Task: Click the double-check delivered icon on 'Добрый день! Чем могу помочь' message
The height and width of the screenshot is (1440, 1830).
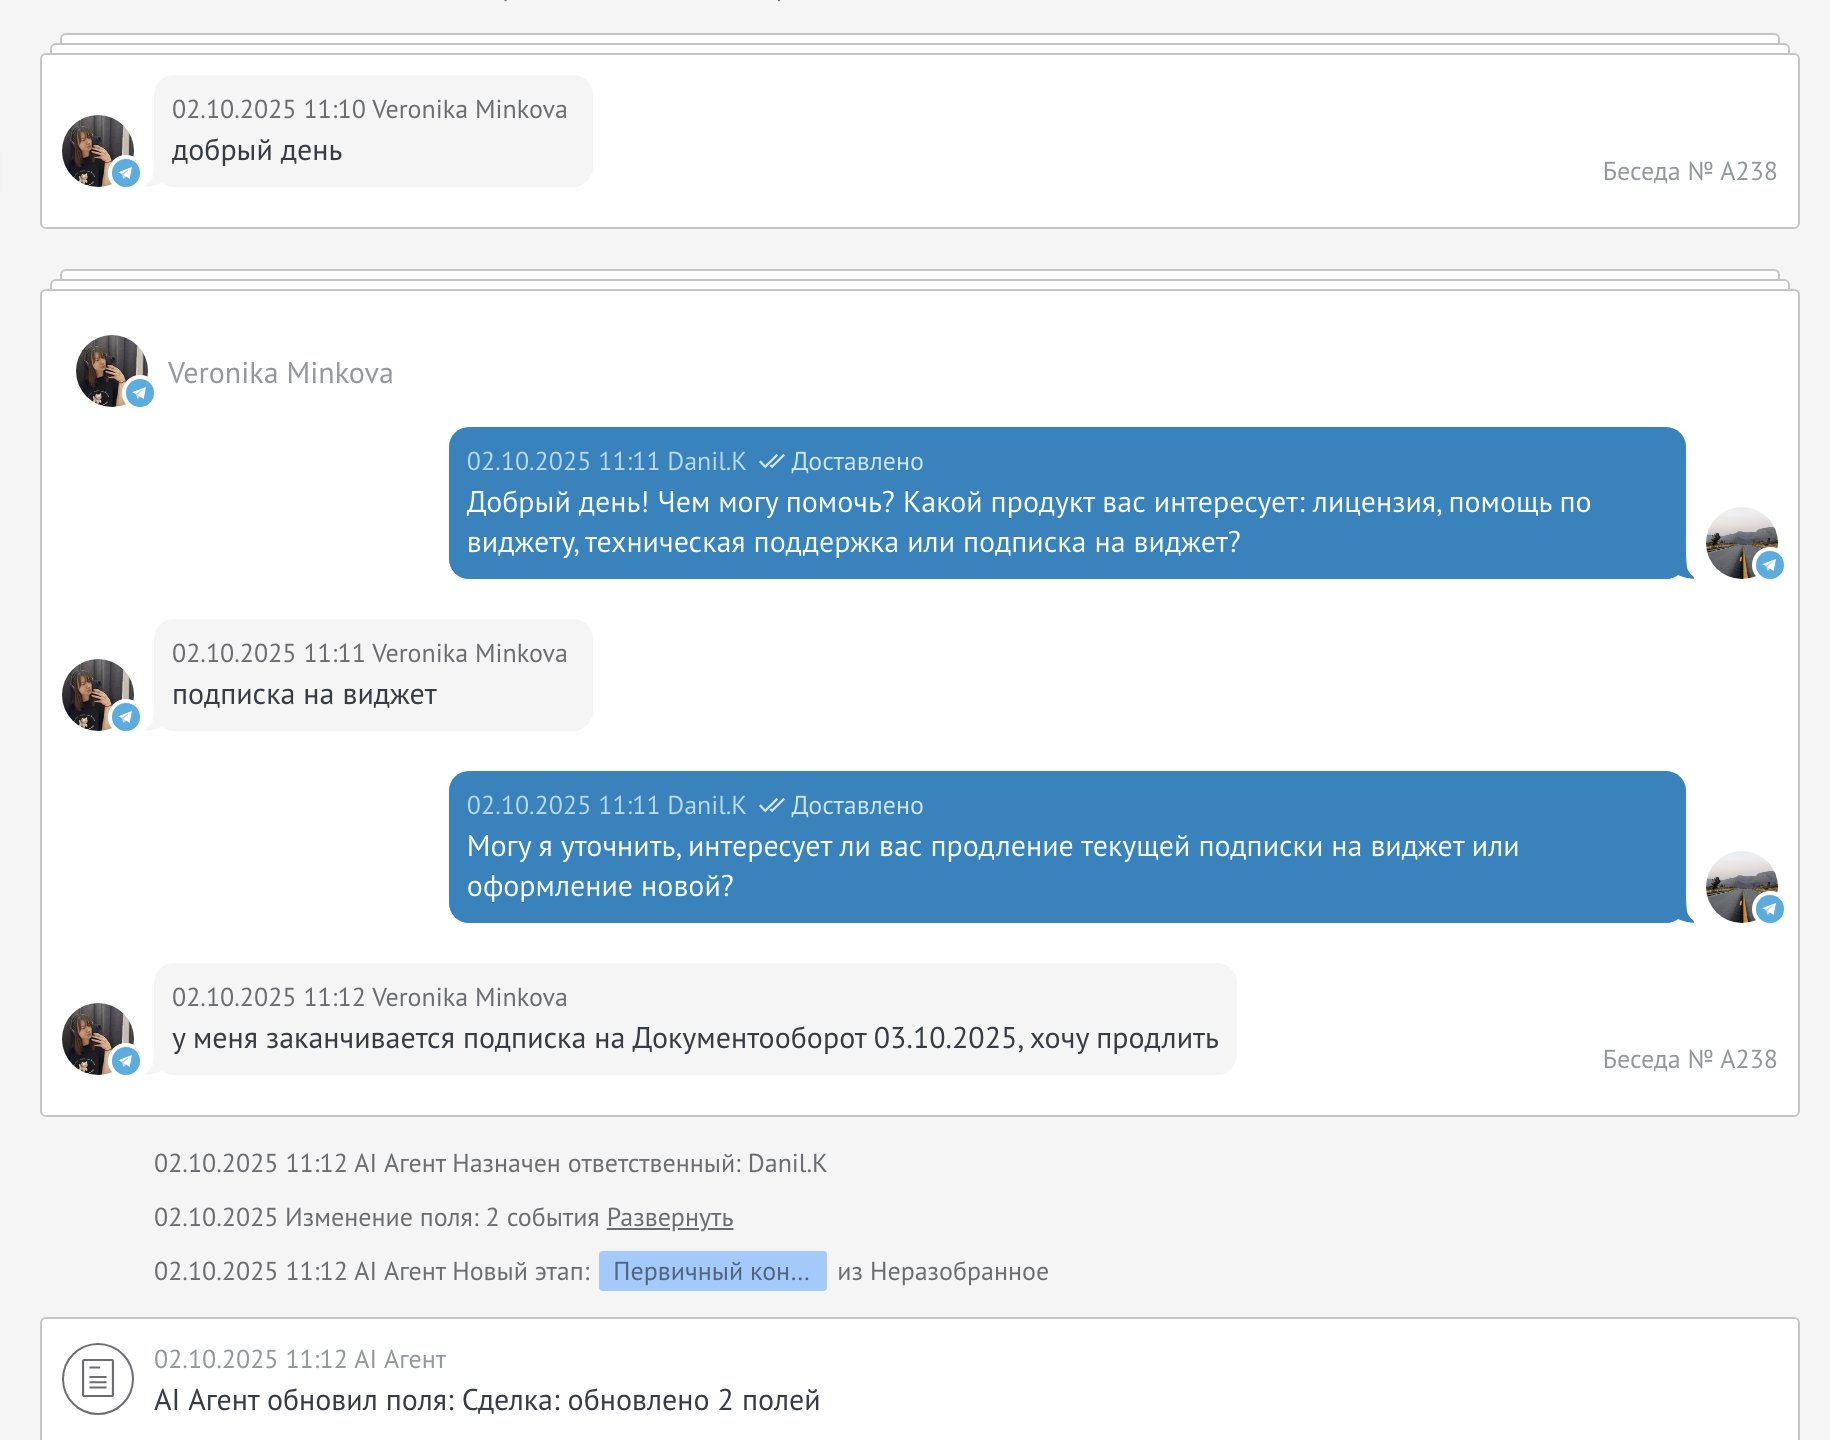Action: tap(770, 462)
